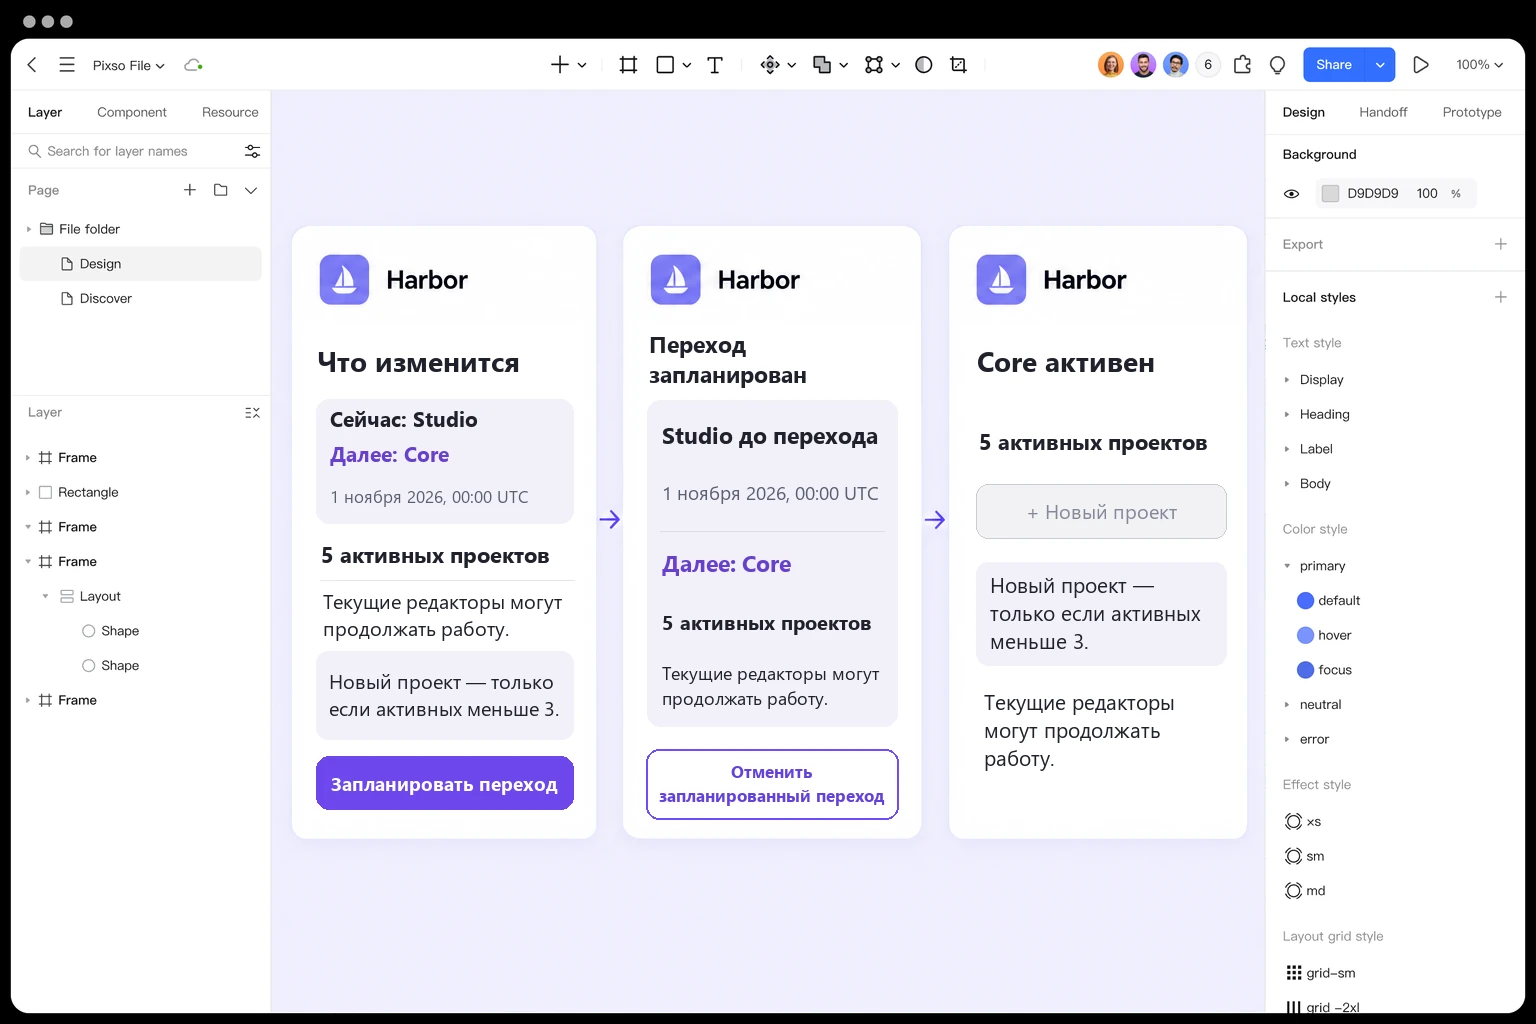Select the Discover page
Image resolution: width=1536 pixels, height=1024 pixels.
click(x=140, y=299)
